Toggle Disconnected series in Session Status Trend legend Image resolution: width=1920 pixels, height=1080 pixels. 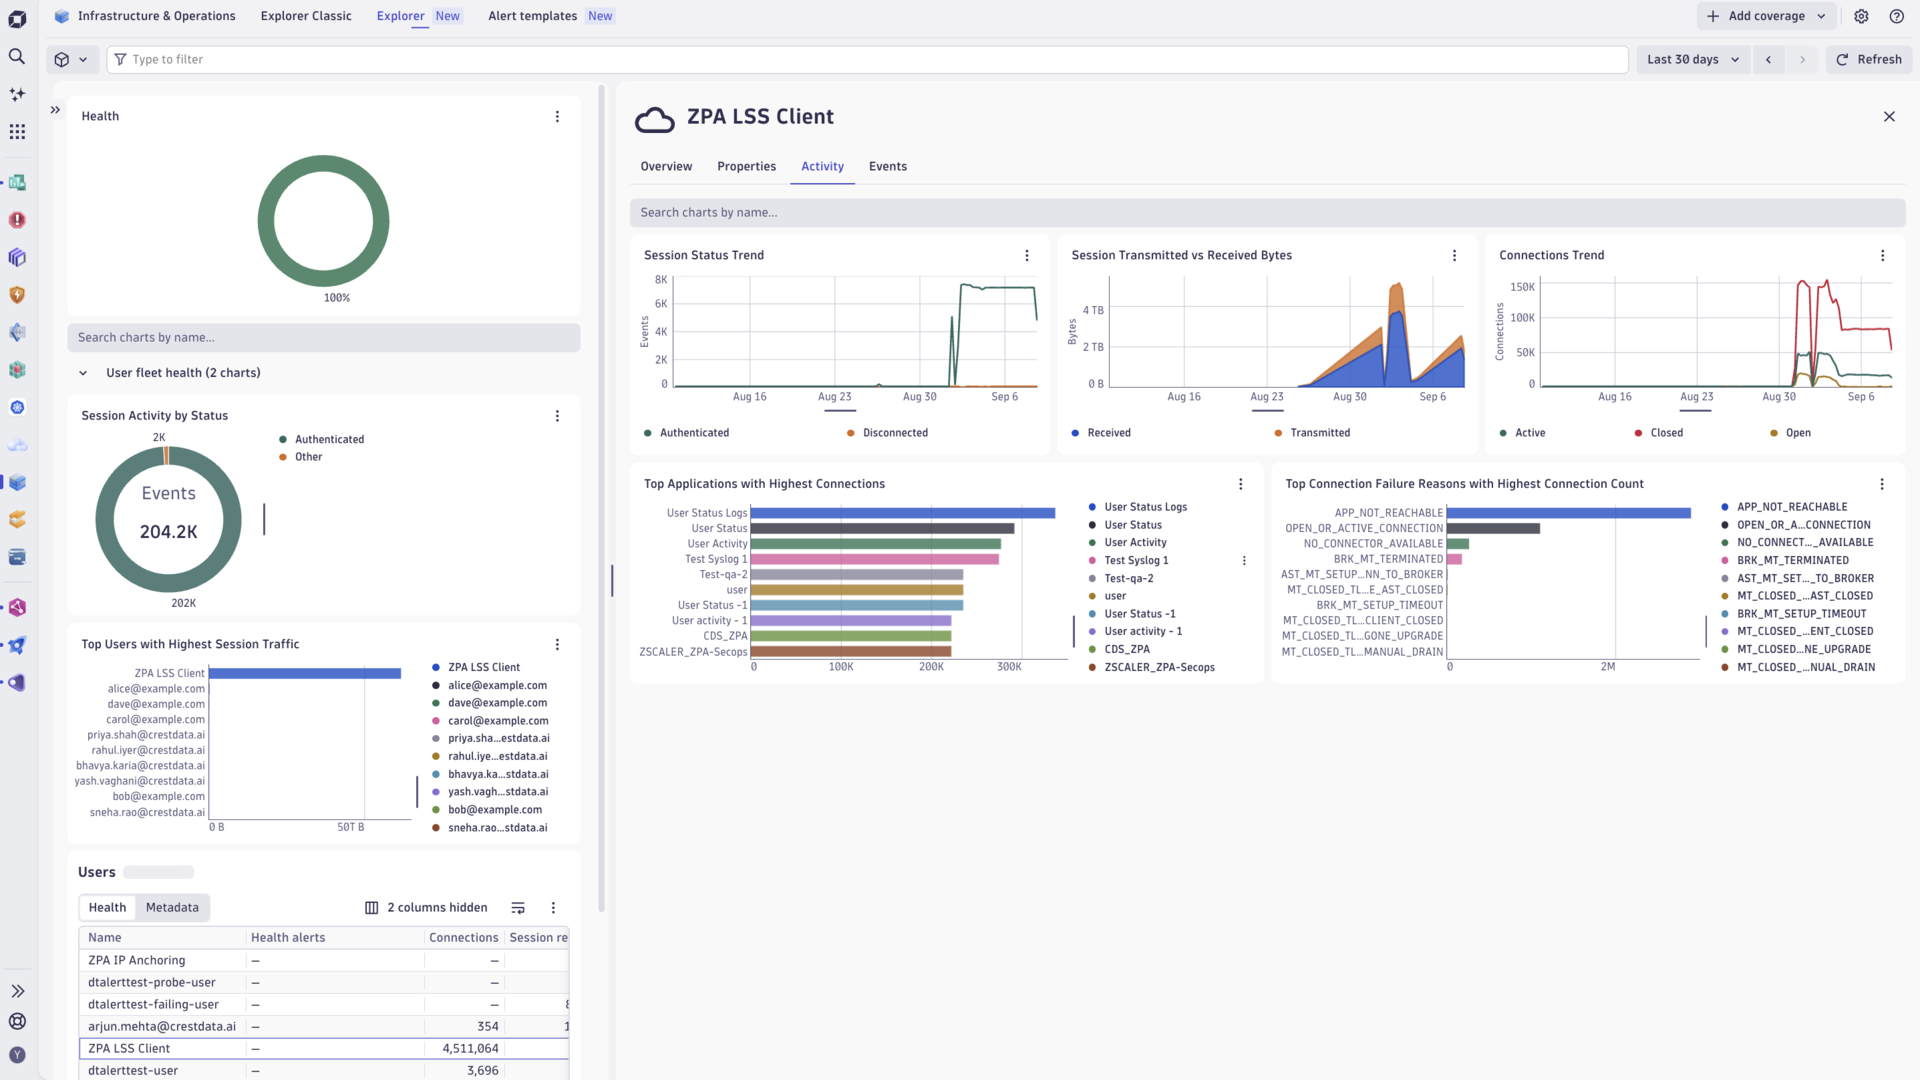click(887, 433)
